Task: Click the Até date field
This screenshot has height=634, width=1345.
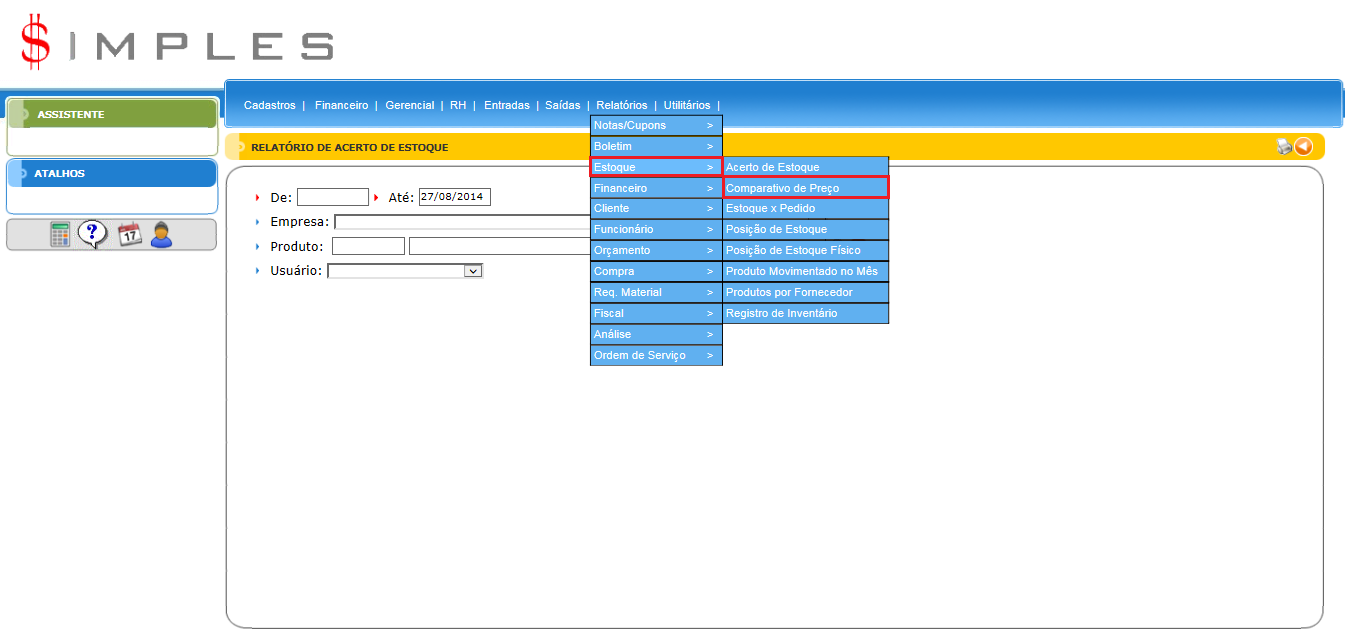Action: click(454, 197)
